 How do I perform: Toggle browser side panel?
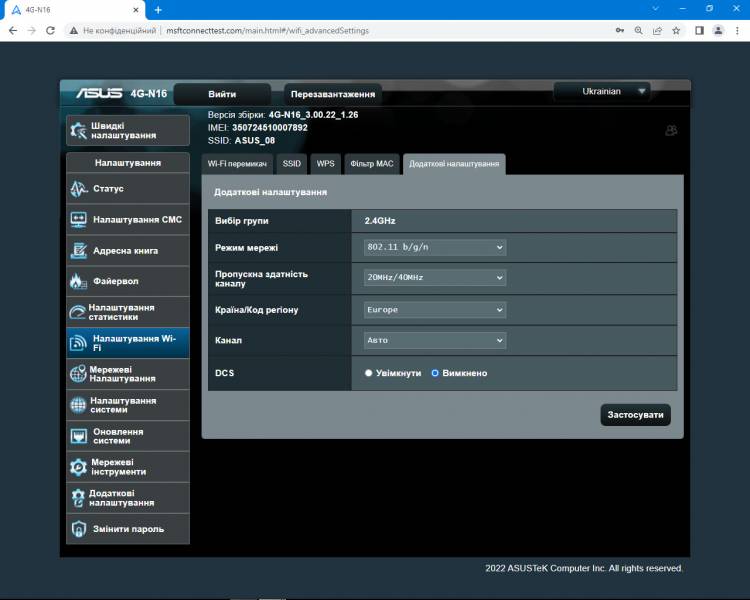coord(699,31)
